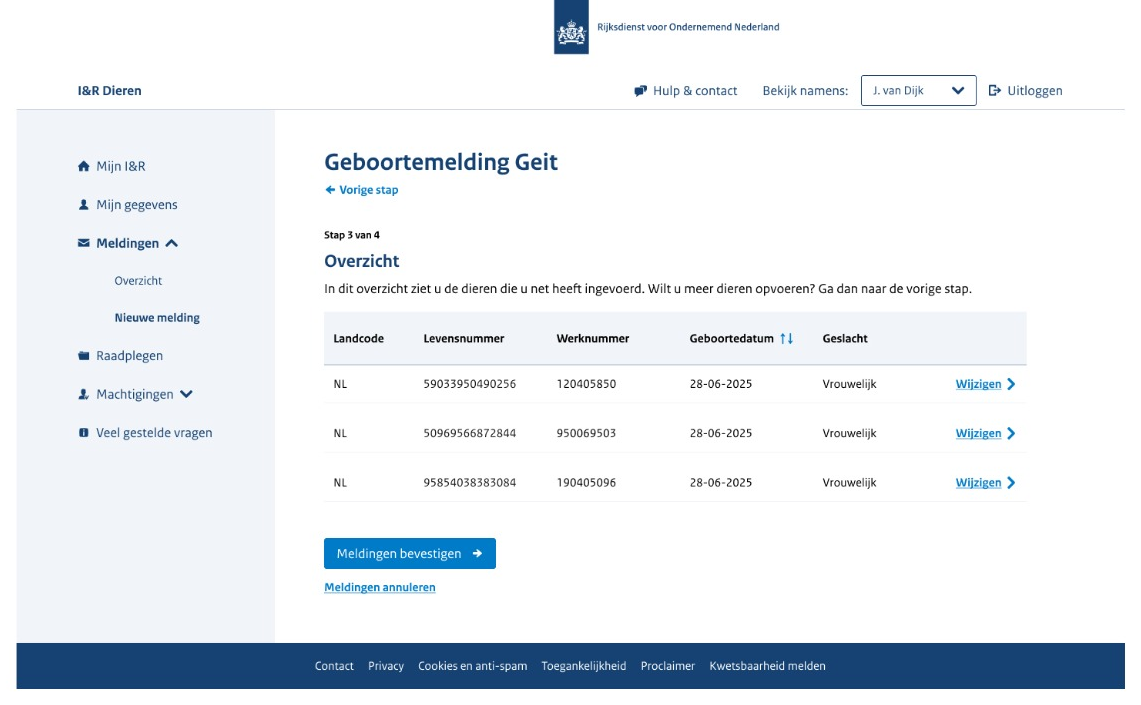Open Mijn I&R in the sidebar

click(121, 166)
